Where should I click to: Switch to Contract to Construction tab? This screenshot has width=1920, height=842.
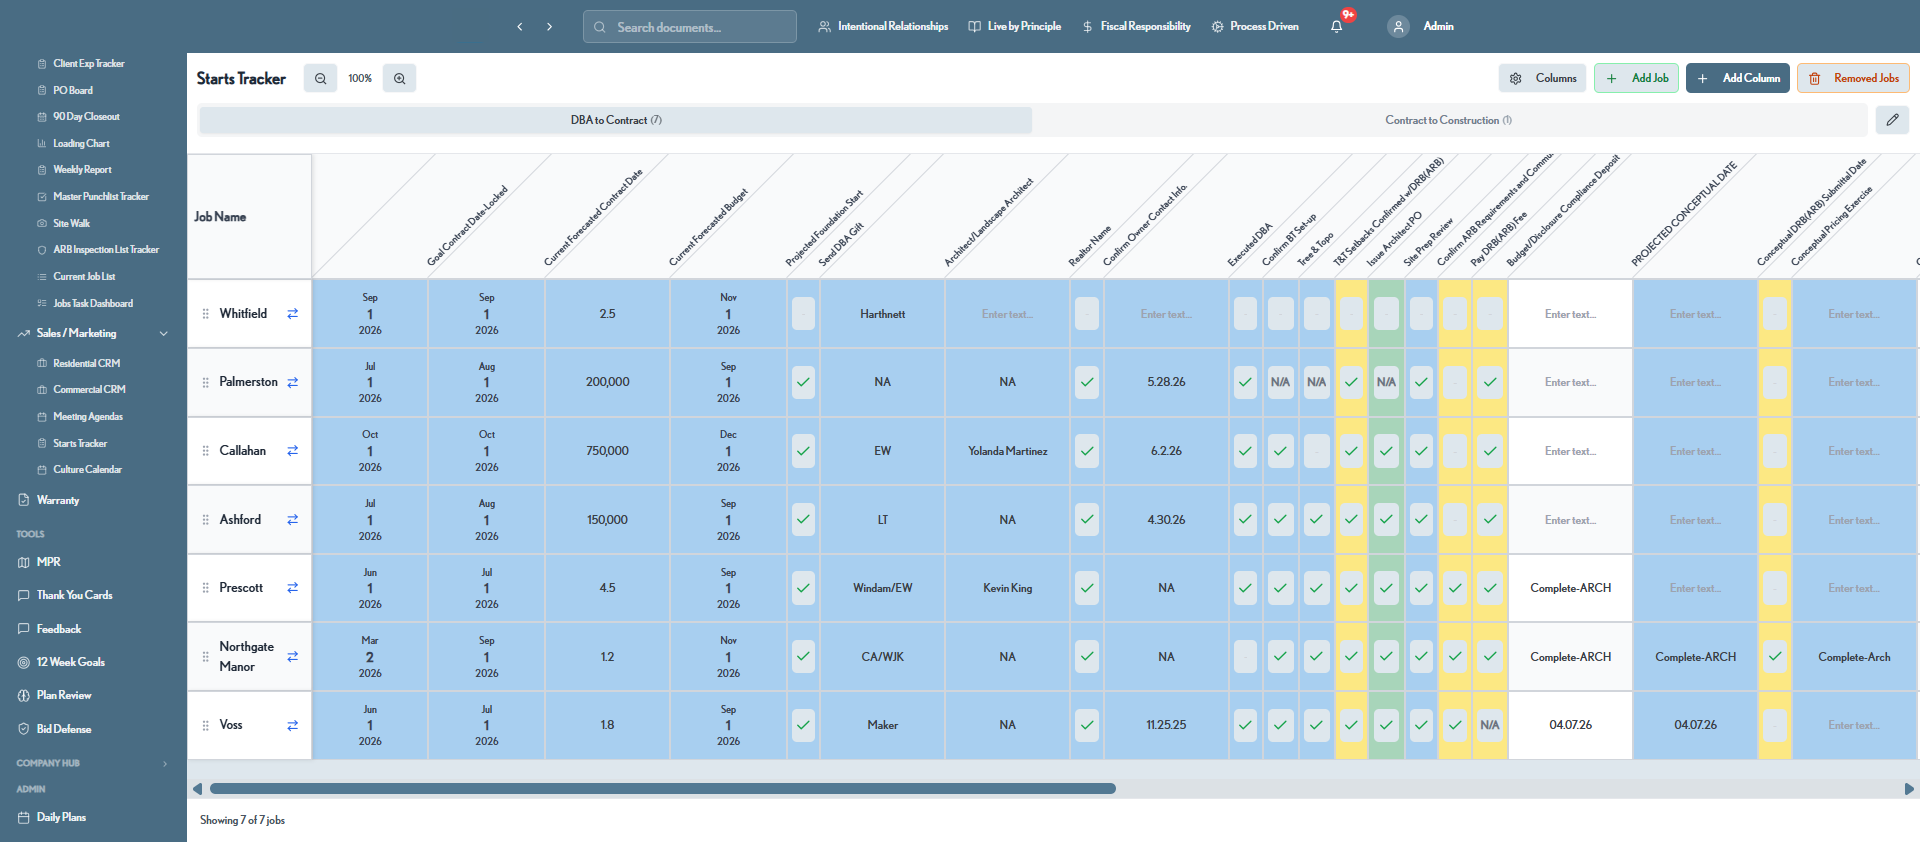point(1448,120)
